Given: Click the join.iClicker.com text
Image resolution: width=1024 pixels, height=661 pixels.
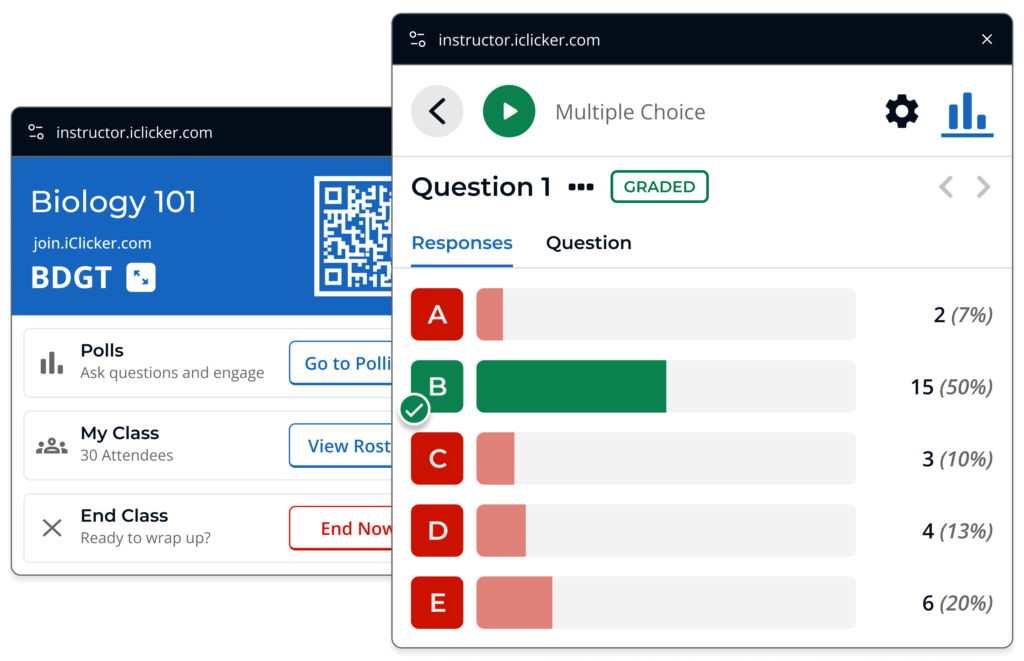Looking at the screenshot, I should [92, 243].
